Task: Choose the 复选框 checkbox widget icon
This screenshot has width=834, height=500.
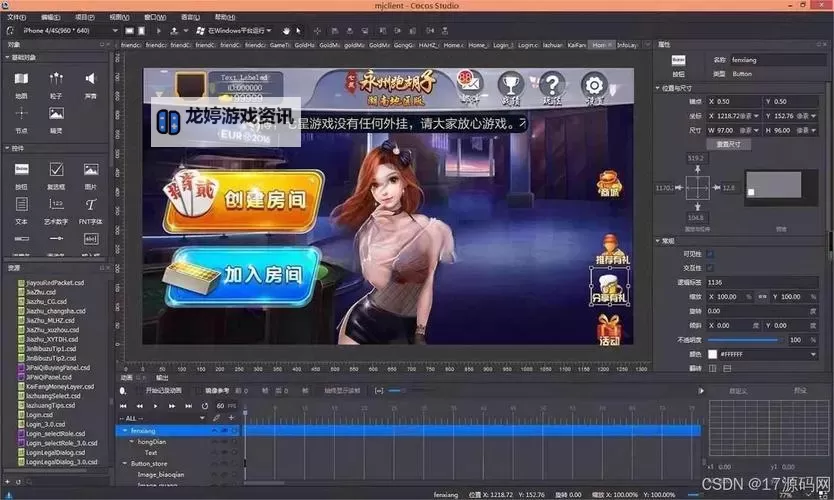Action: (56, 170)
